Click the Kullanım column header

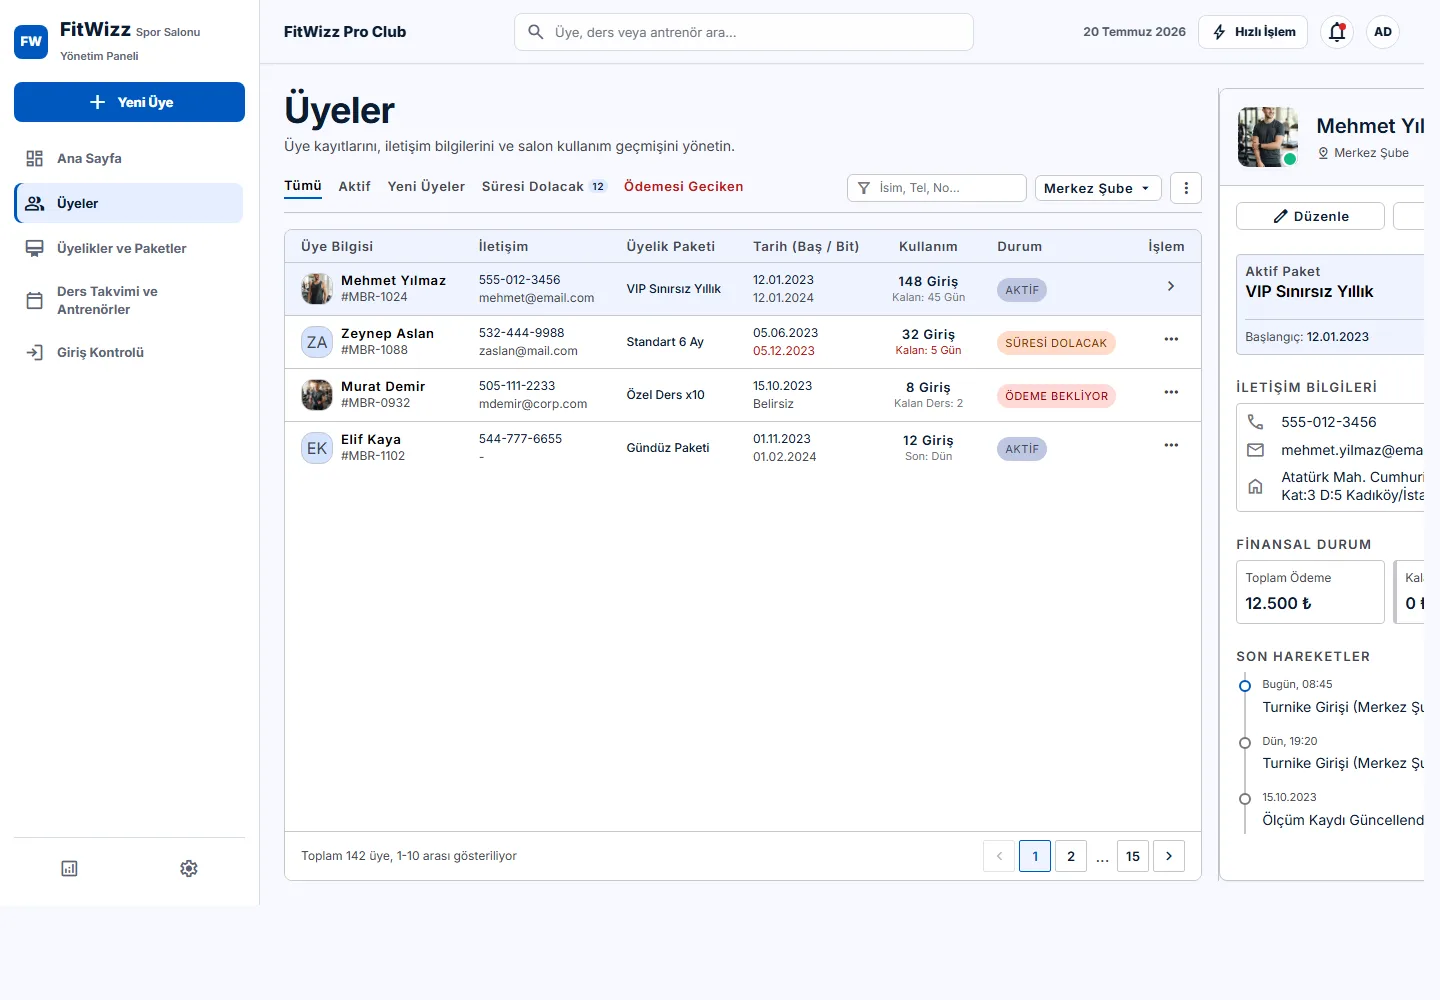pos(928,246)
